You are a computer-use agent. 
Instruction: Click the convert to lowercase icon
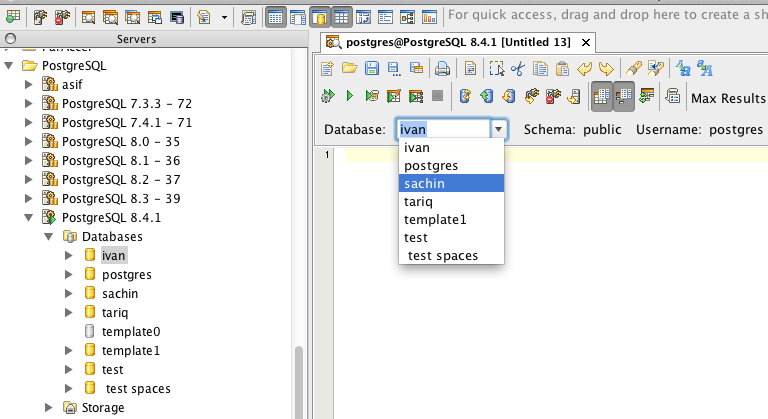click(683, 69)
